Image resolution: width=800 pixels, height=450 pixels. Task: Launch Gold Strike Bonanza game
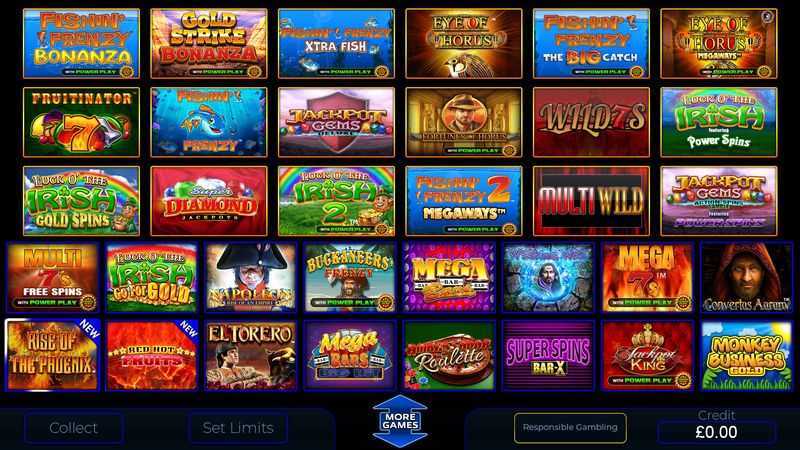(209, 43)
